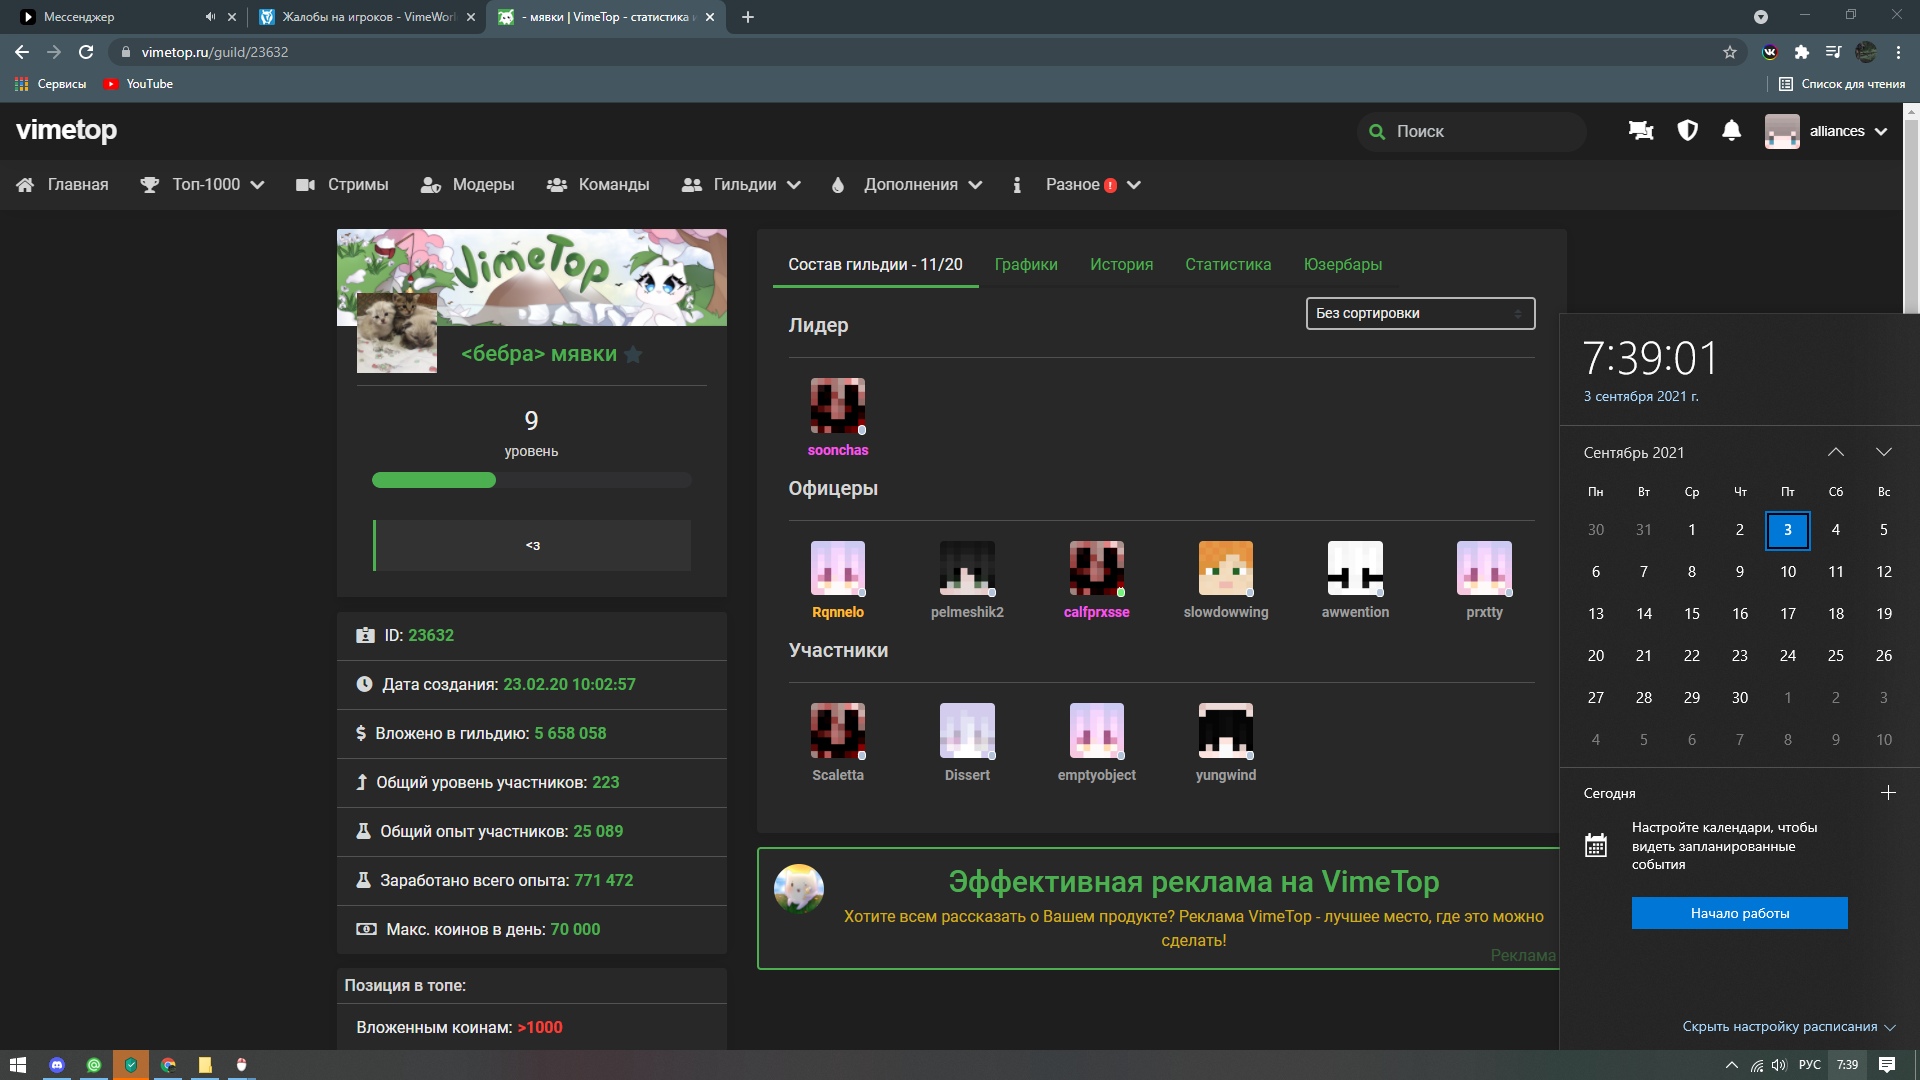Open the shield icon in header
Image resolution: width=1920 pixels, height=1080 pixels.
tap(1687, 131)
